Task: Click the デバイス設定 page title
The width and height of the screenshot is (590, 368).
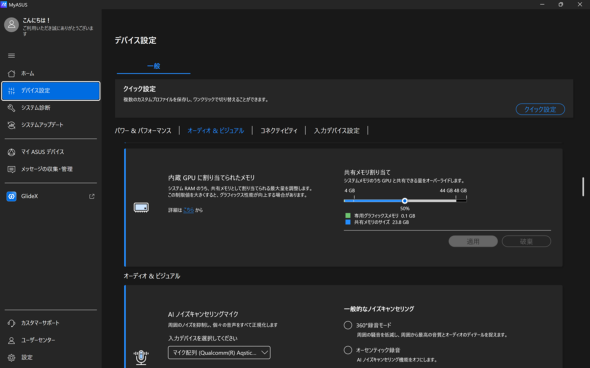Action: [135, 41]
